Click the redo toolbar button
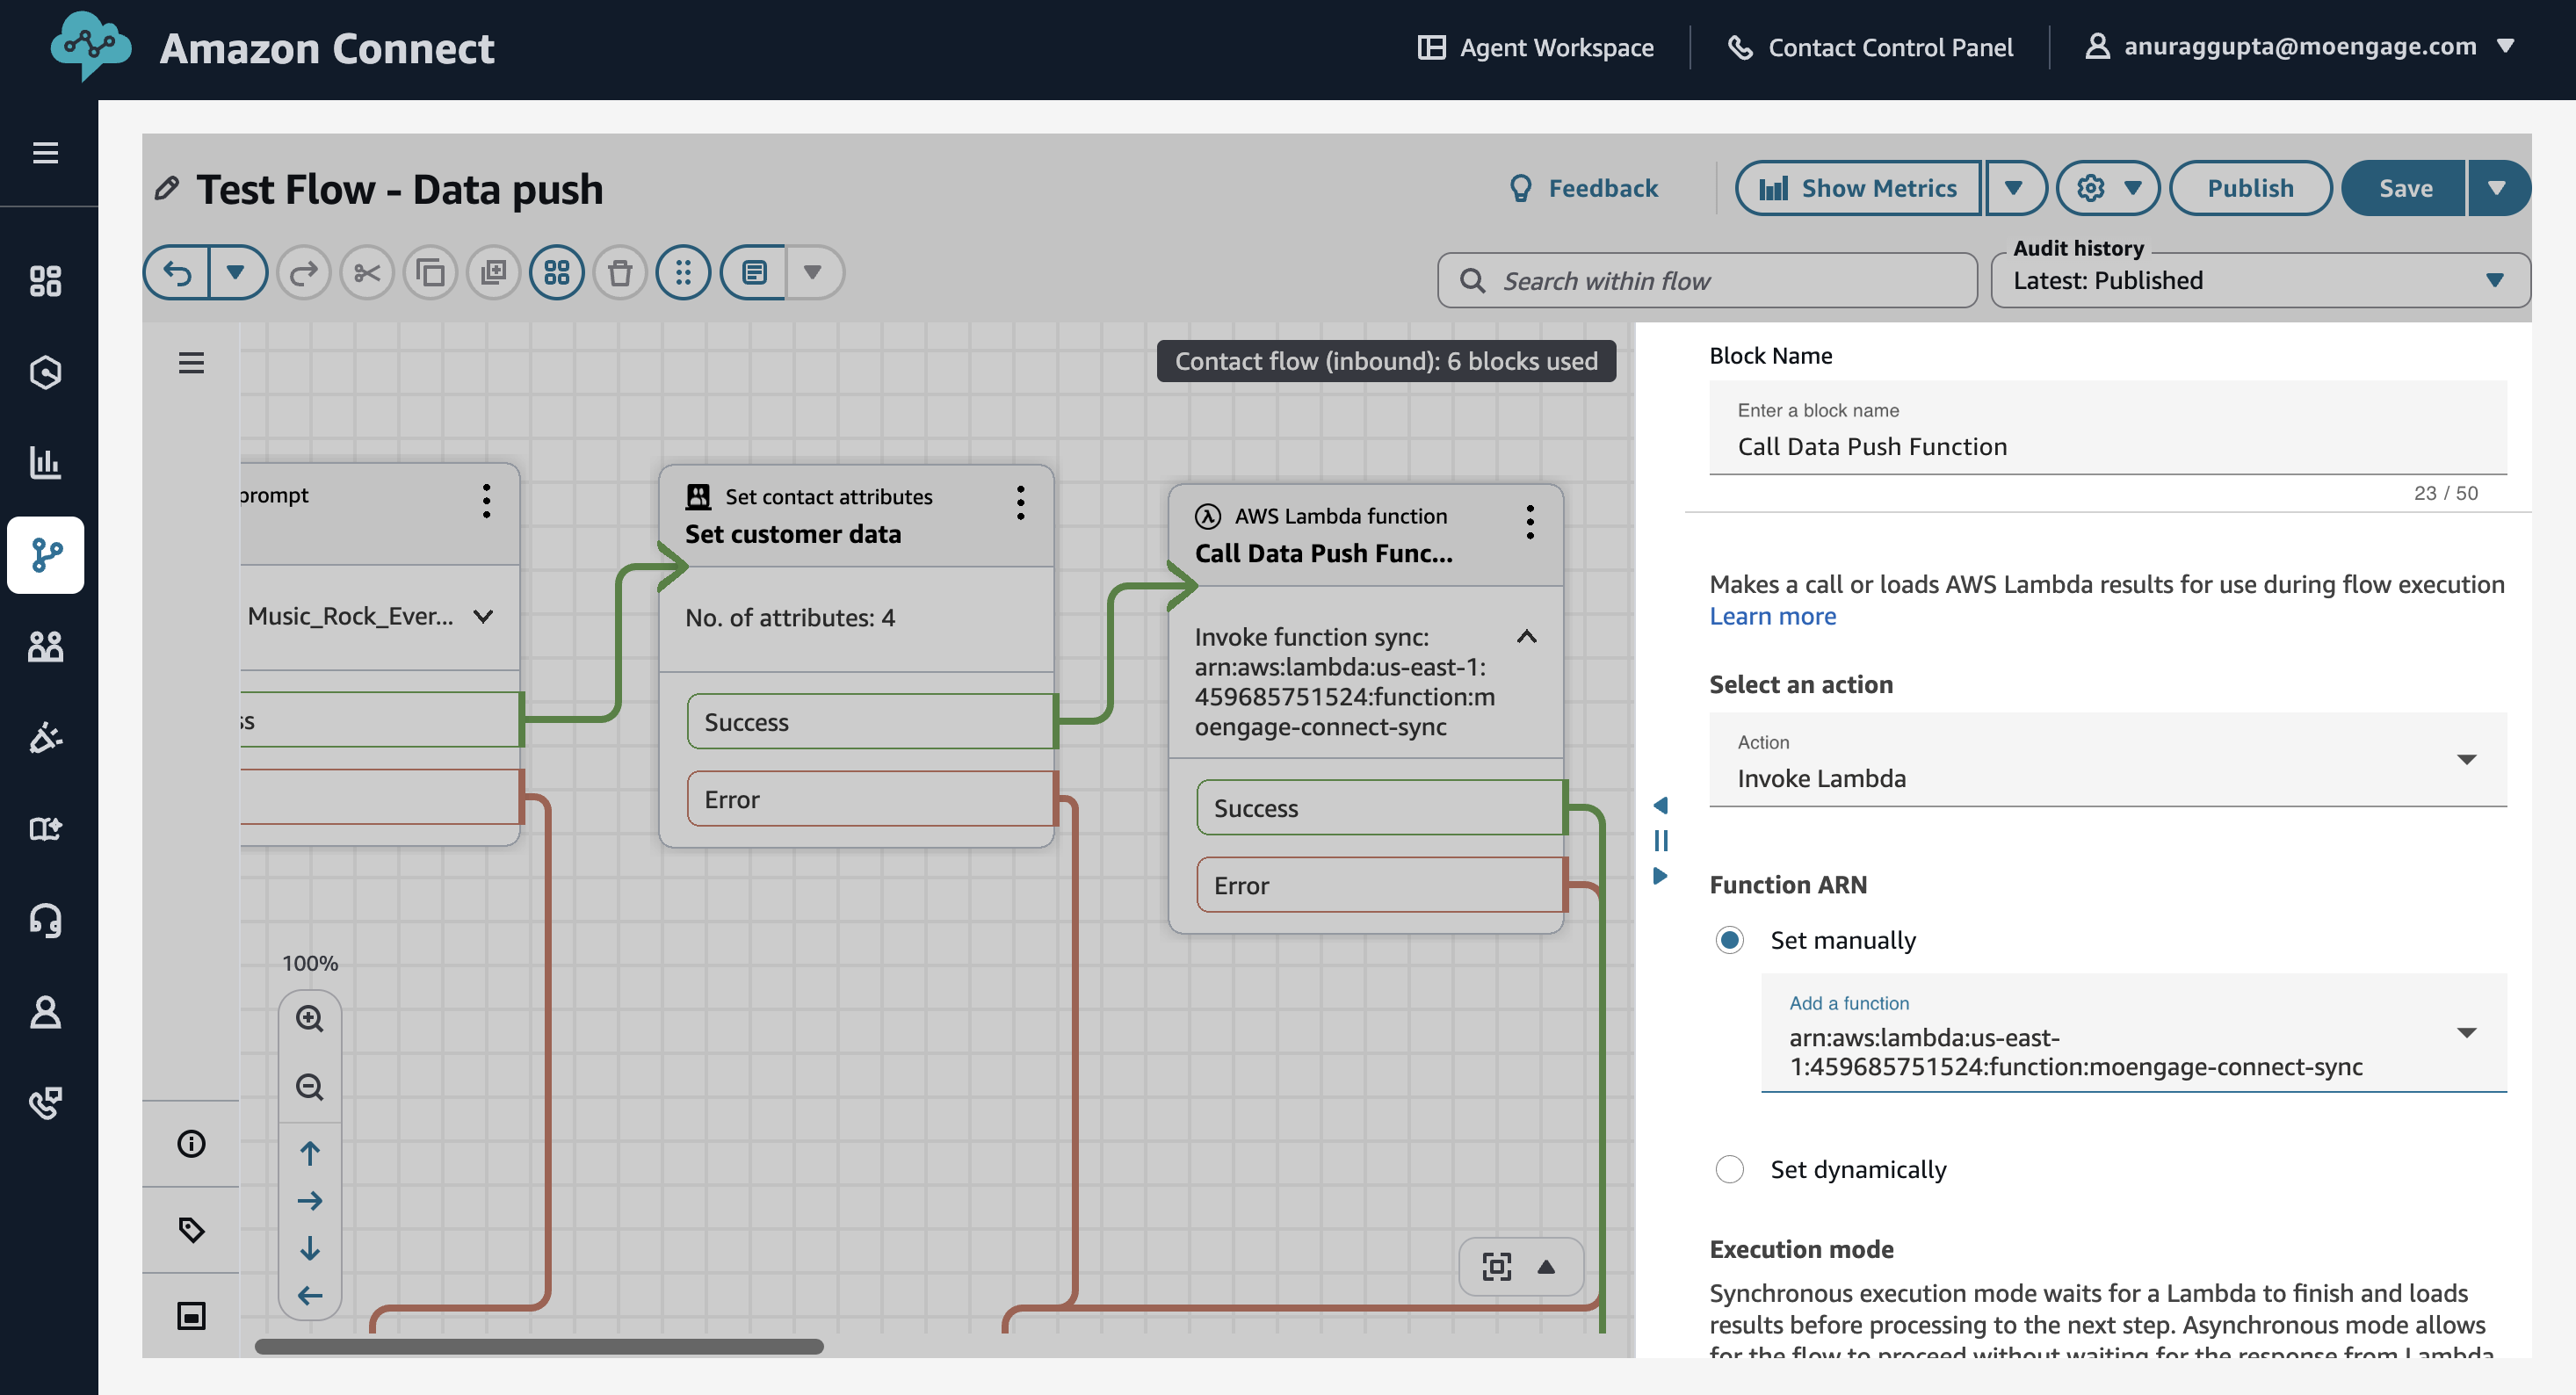The width and height of the screenshot is (2576, 1395). 304,273
